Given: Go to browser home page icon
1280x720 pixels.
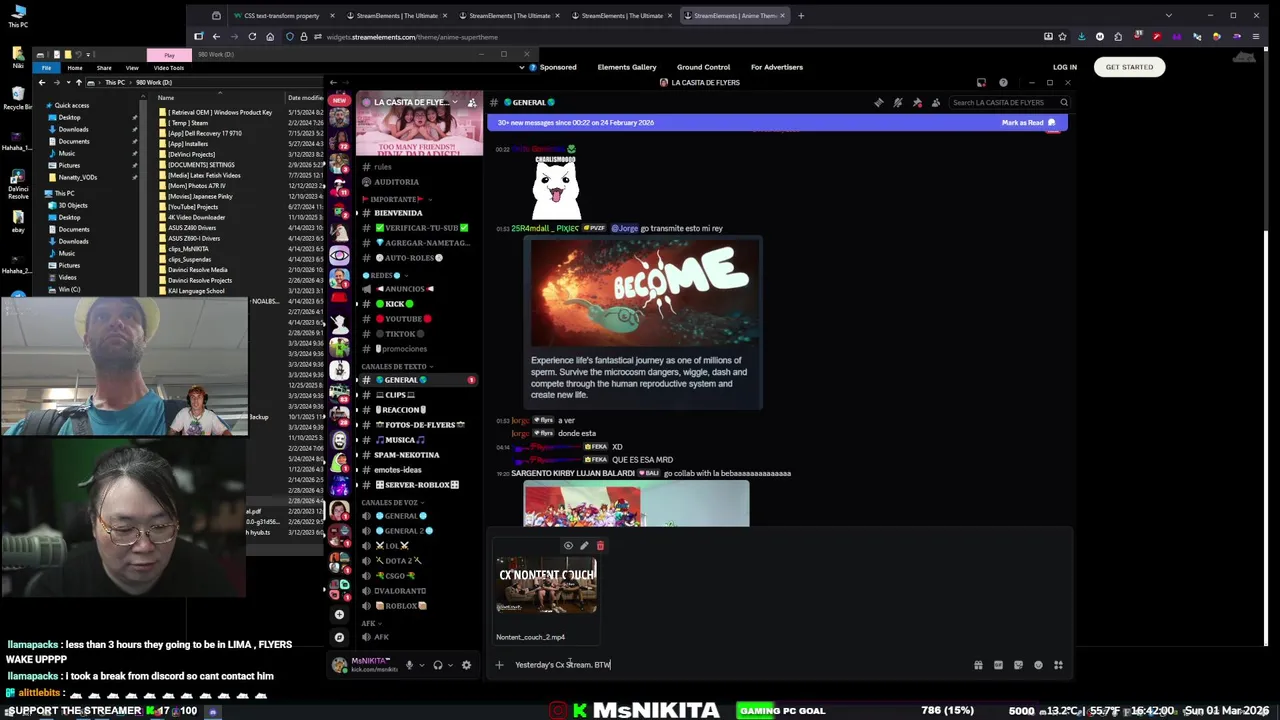Looking at the screenshot, I should 270,37.
